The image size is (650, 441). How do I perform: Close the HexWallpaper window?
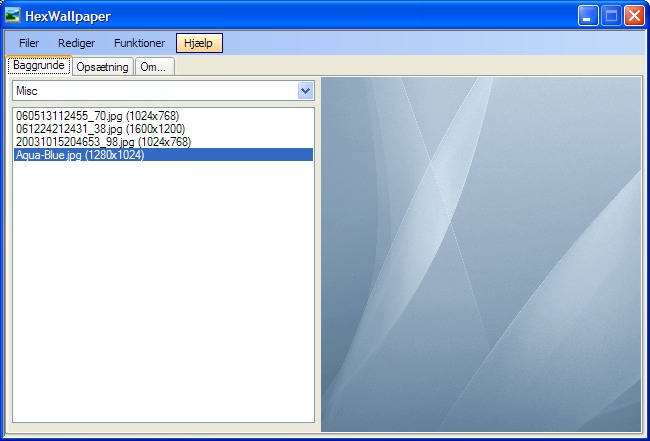coord(635,16)
